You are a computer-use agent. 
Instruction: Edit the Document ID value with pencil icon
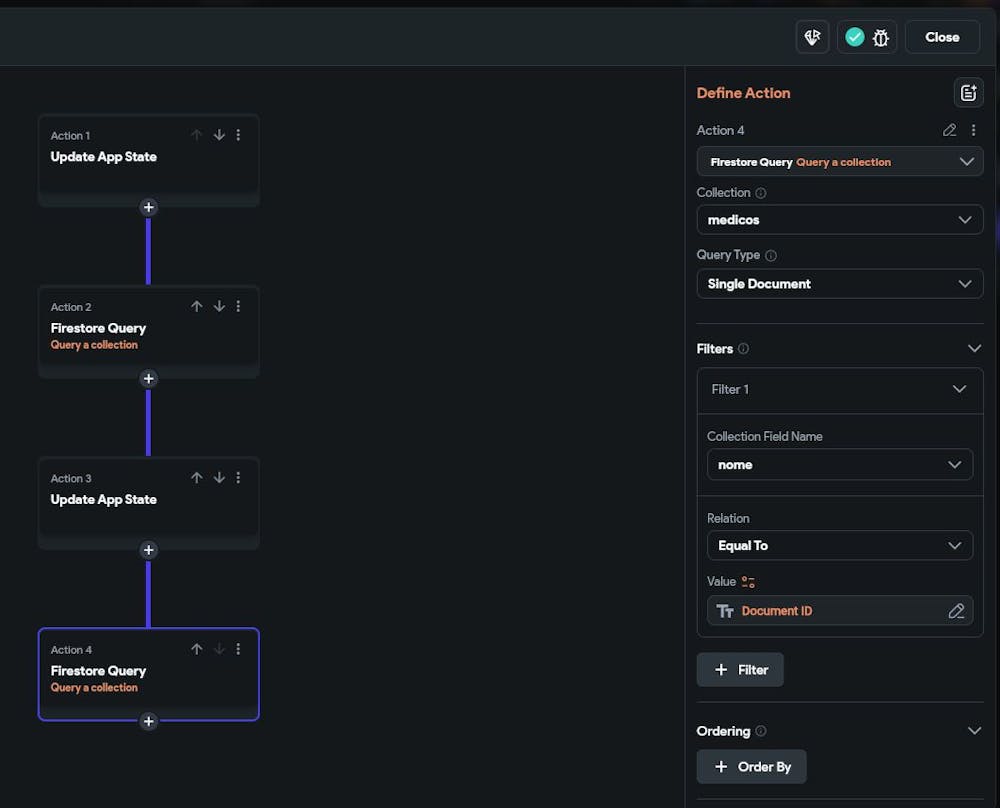pyautogui.click(x=956, y=611)
